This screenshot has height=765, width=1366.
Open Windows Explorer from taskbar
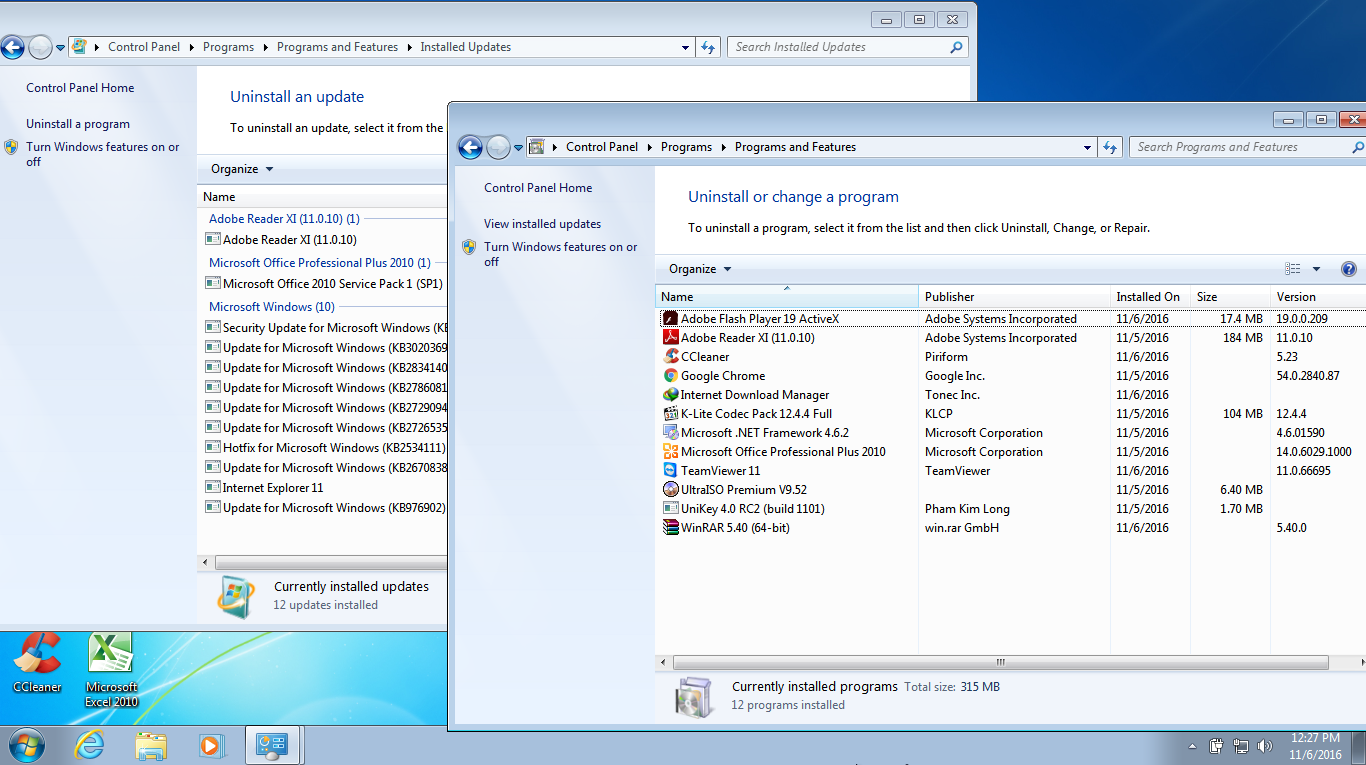151,745
